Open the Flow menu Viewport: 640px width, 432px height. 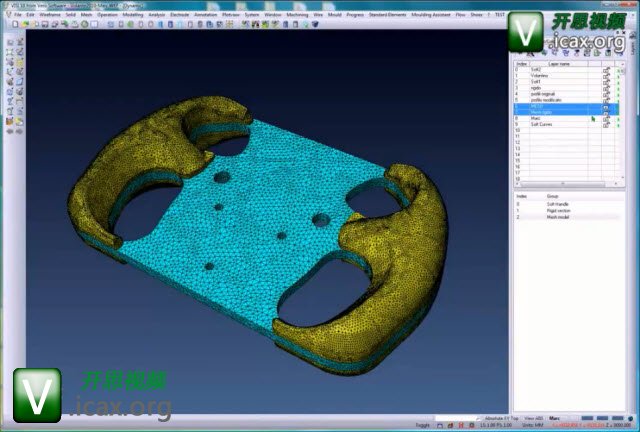(x=460, y=15)
